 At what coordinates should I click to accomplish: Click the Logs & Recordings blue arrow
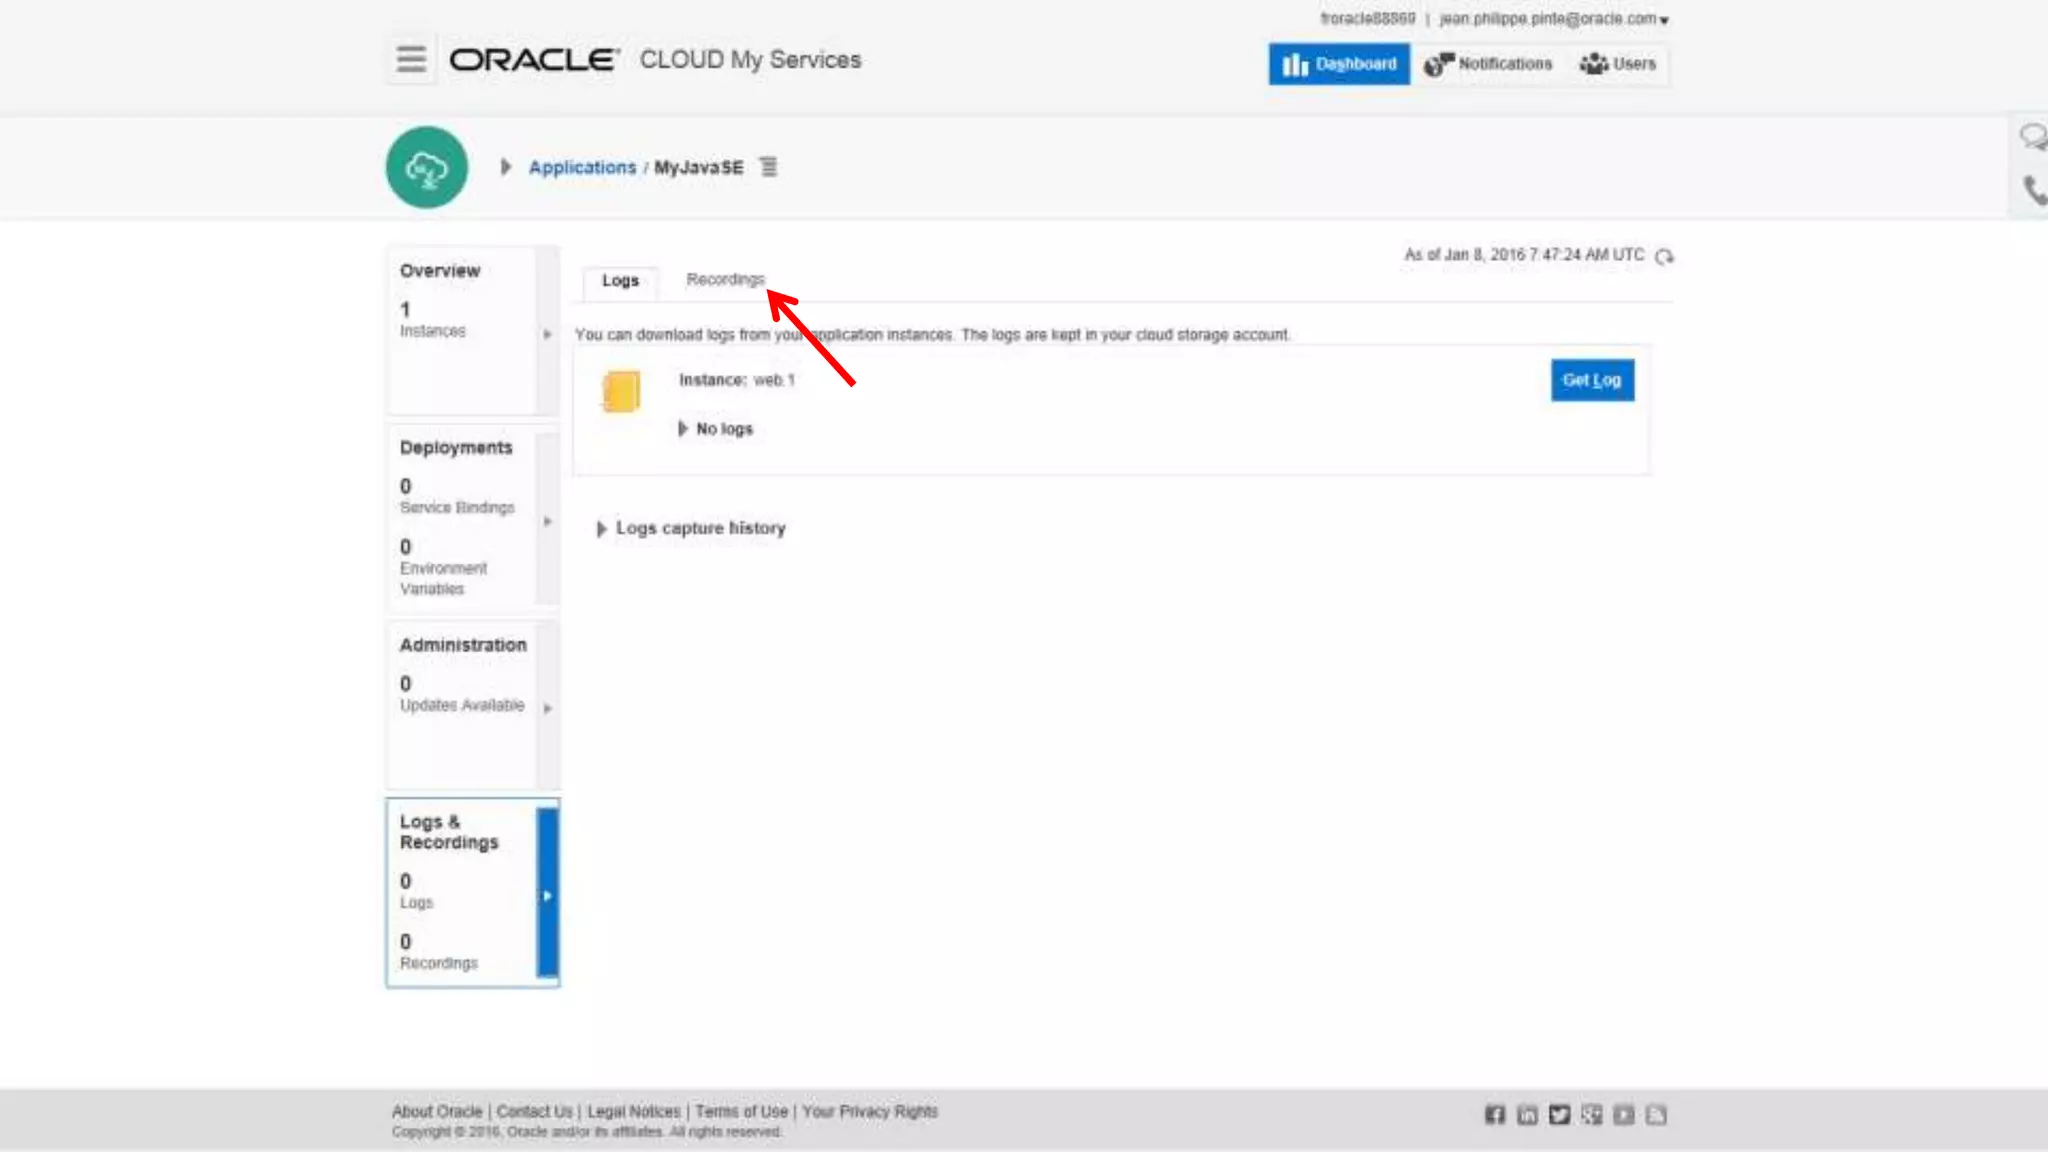point(547,895)
